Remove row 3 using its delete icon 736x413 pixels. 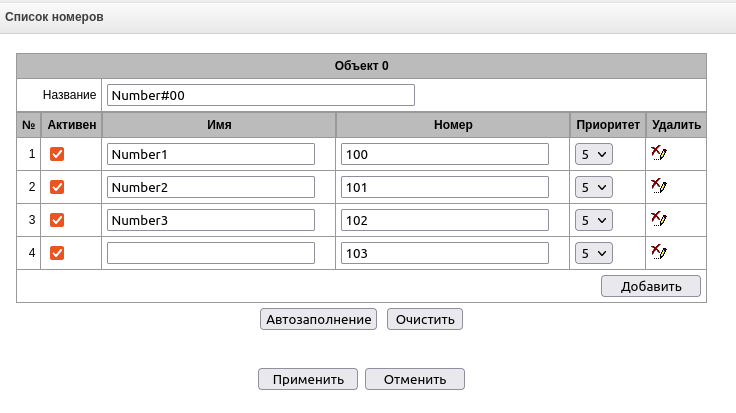pyautogui.click(x=658, y=219)
